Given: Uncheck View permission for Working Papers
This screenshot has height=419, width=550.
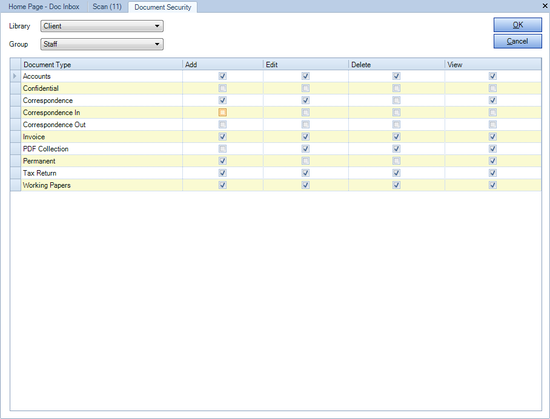Looking at the screenshot, I should pos(493,185).
